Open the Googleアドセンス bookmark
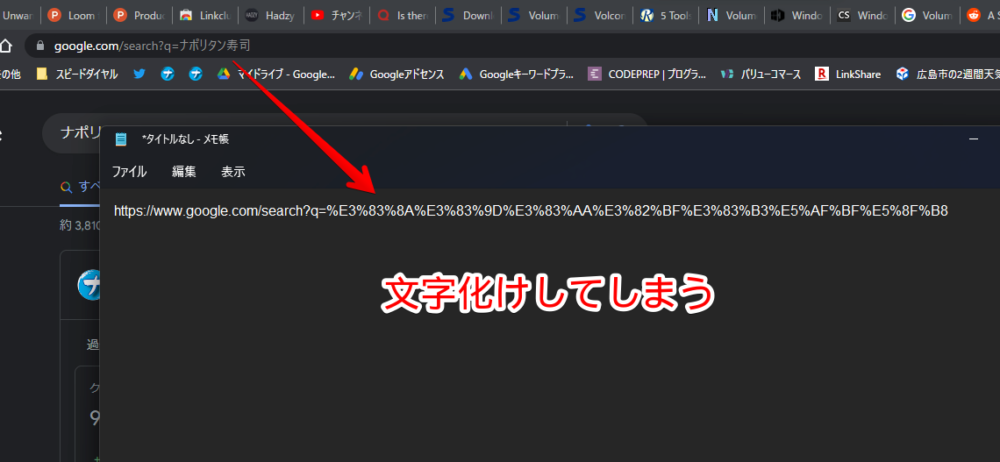 (396, 74)
